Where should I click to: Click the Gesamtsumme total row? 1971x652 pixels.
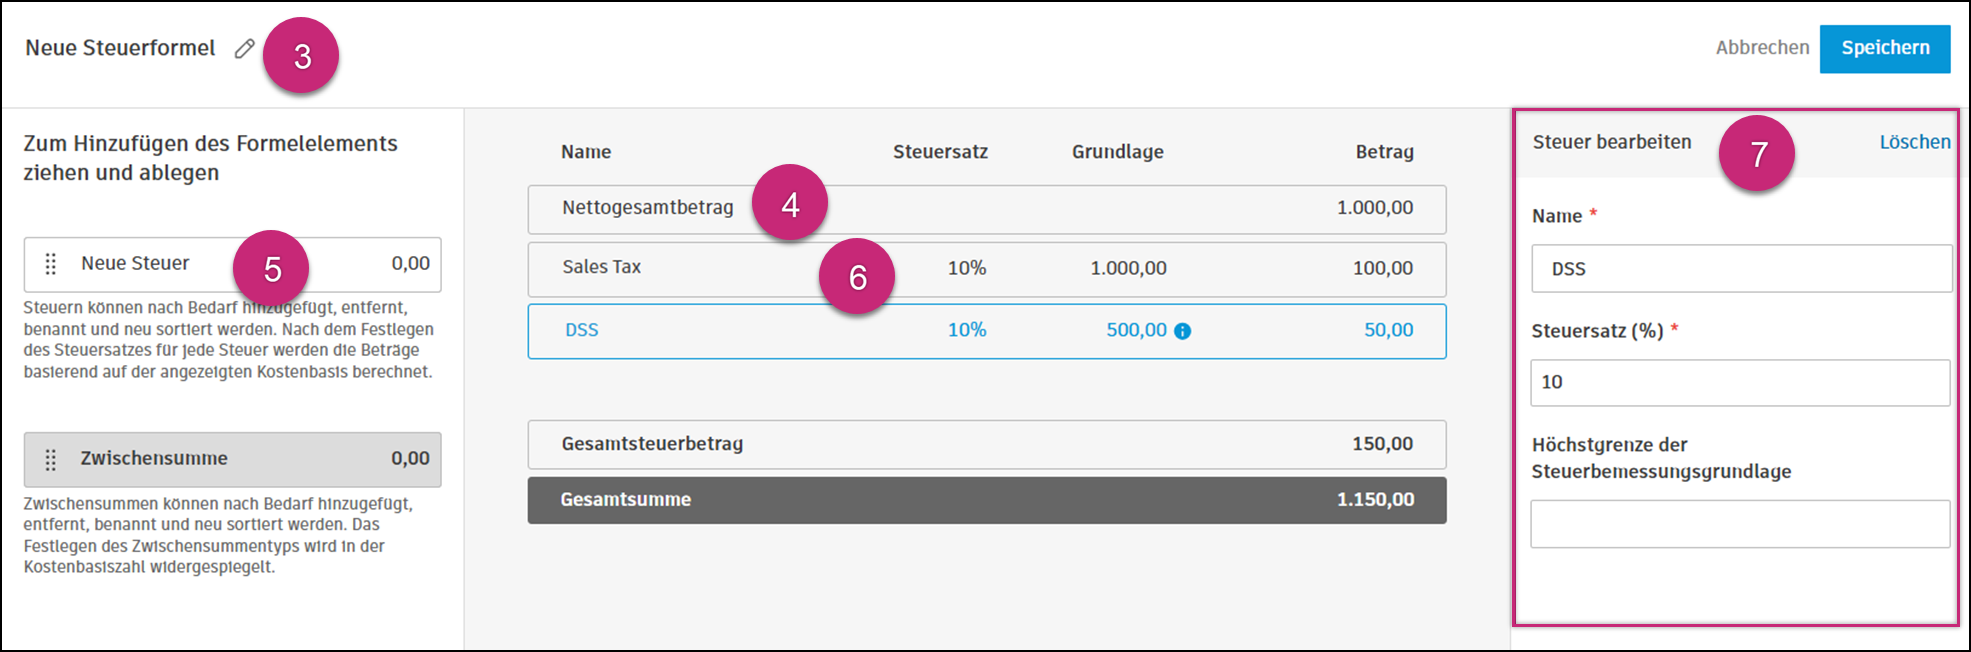[x=700, y=499]
